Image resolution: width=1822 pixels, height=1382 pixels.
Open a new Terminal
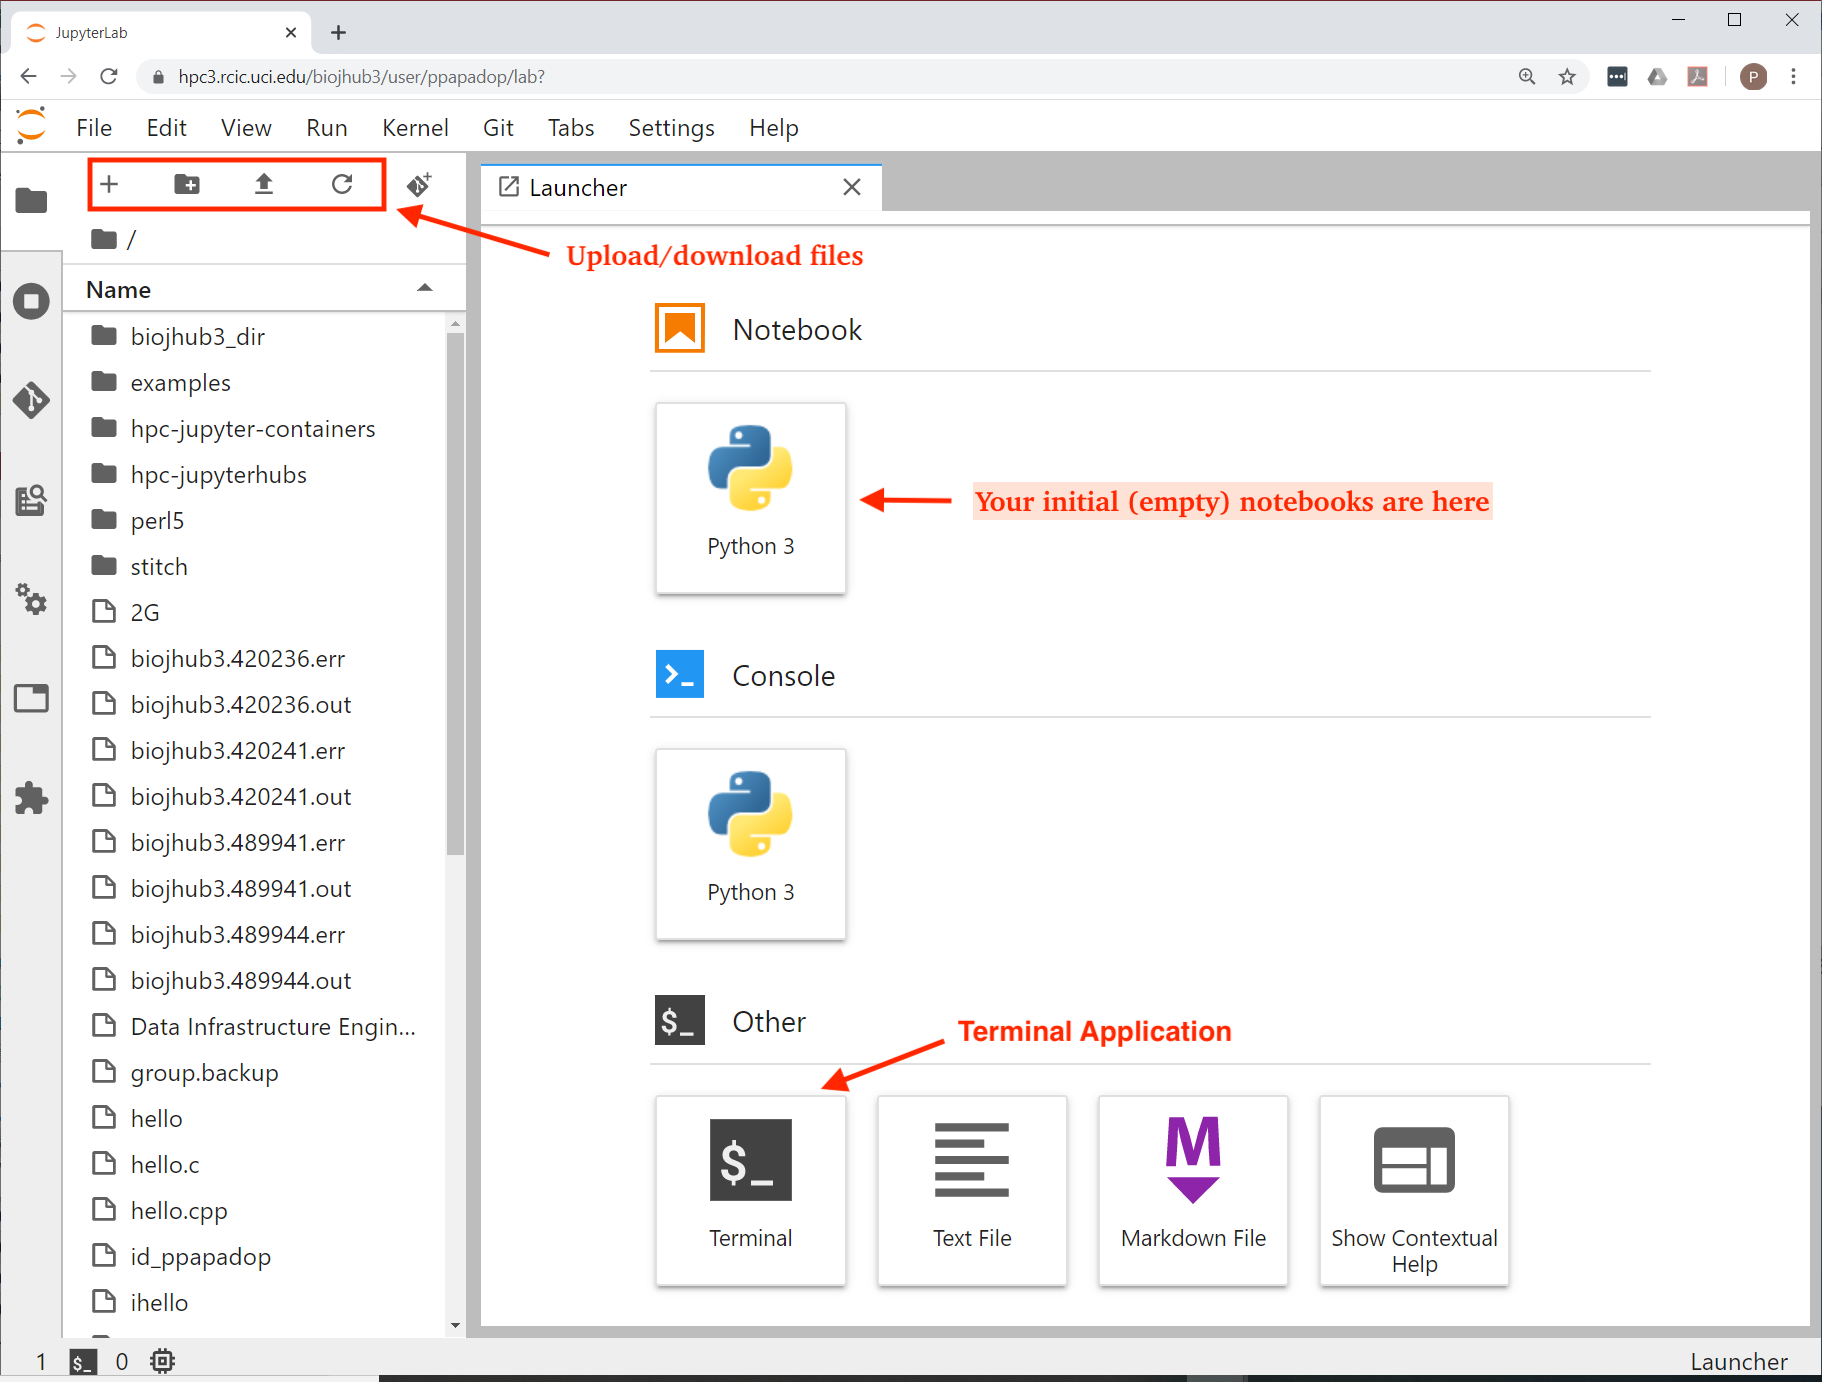click(751, 1190)
